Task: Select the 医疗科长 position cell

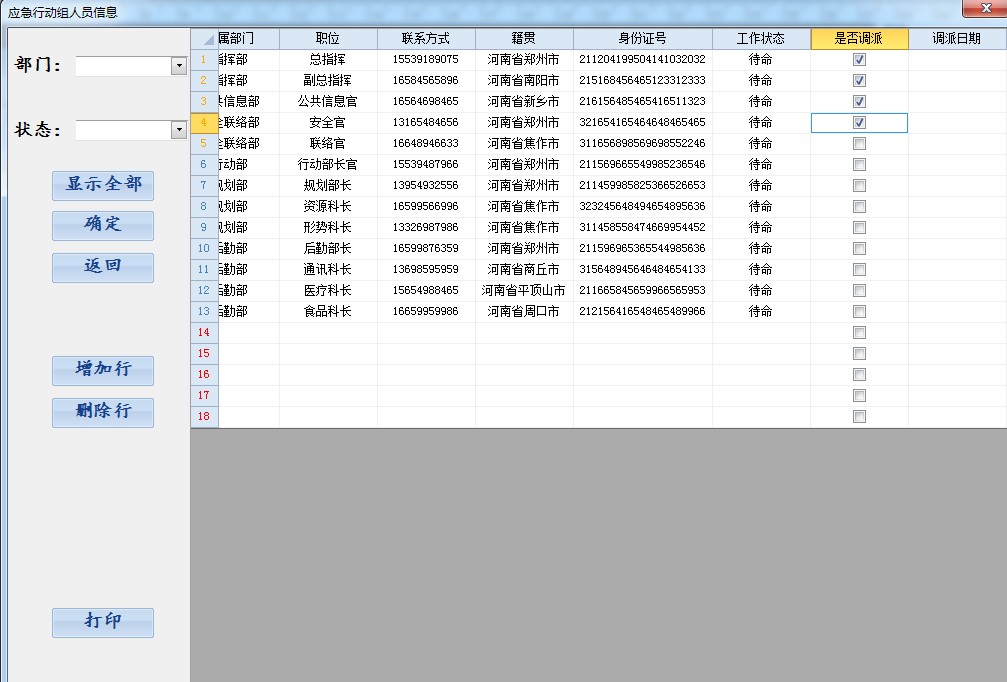Action: point(328,290)
